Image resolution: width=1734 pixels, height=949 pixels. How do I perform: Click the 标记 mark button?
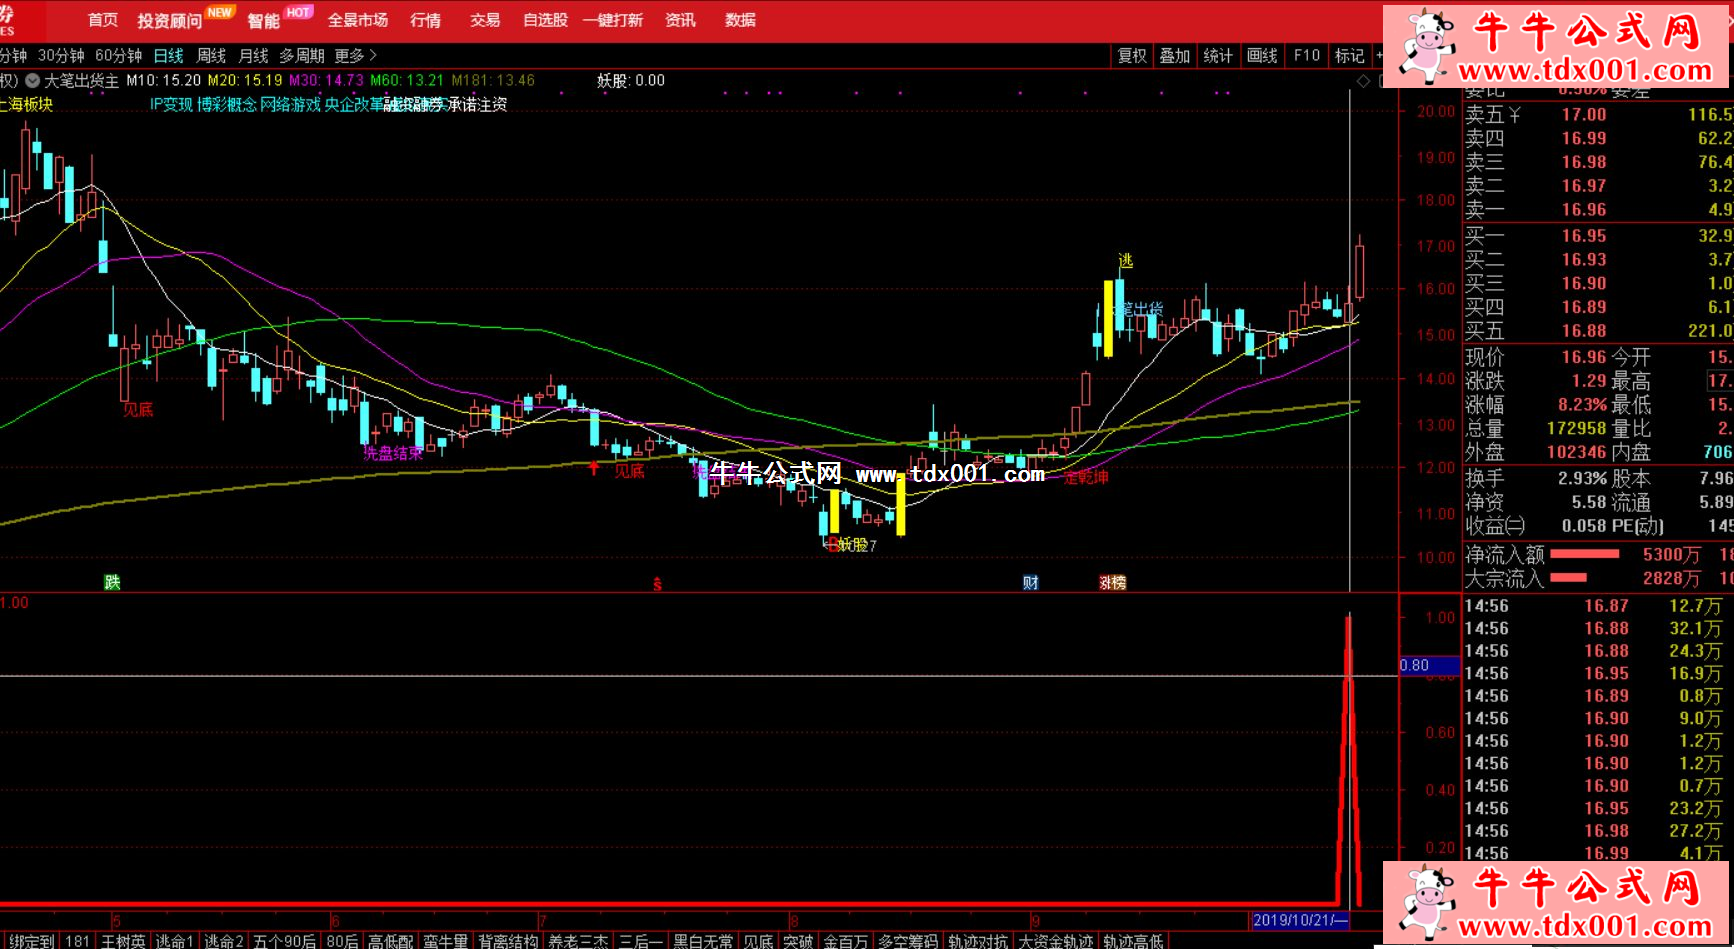1349,56
